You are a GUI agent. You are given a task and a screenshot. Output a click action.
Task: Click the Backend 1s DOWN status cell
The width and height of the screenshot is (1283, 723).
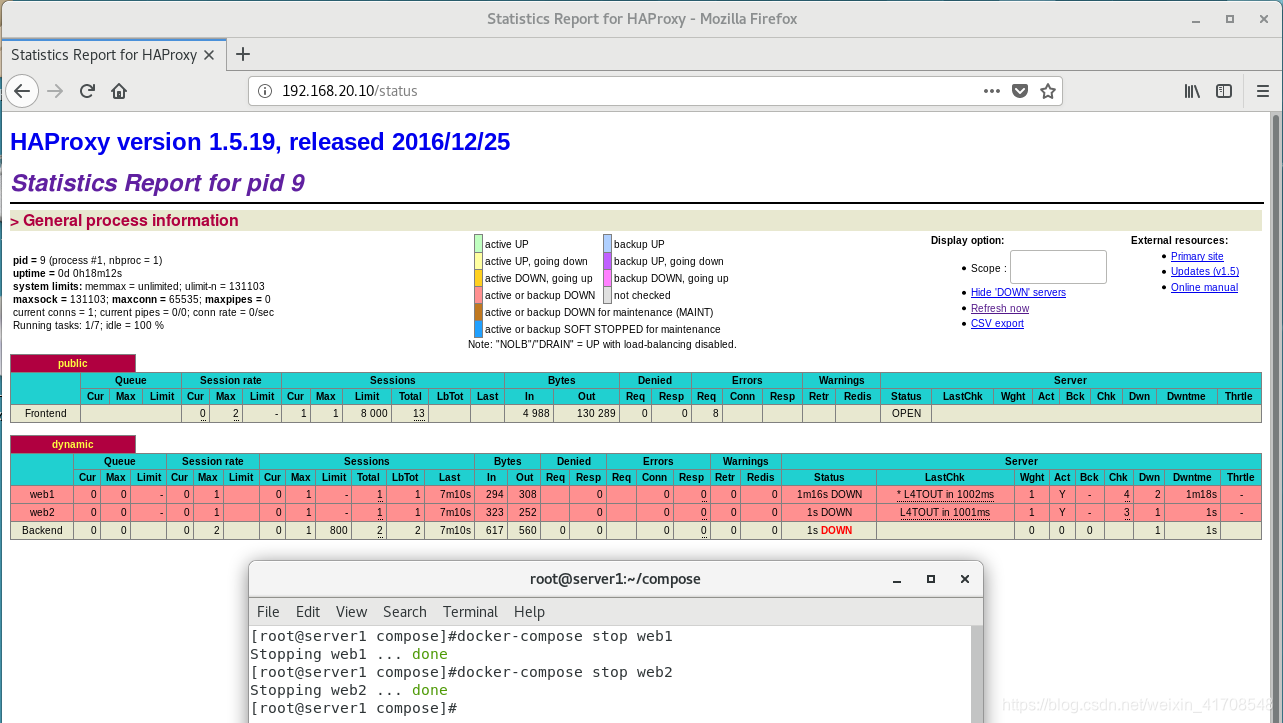click(829, 530)
